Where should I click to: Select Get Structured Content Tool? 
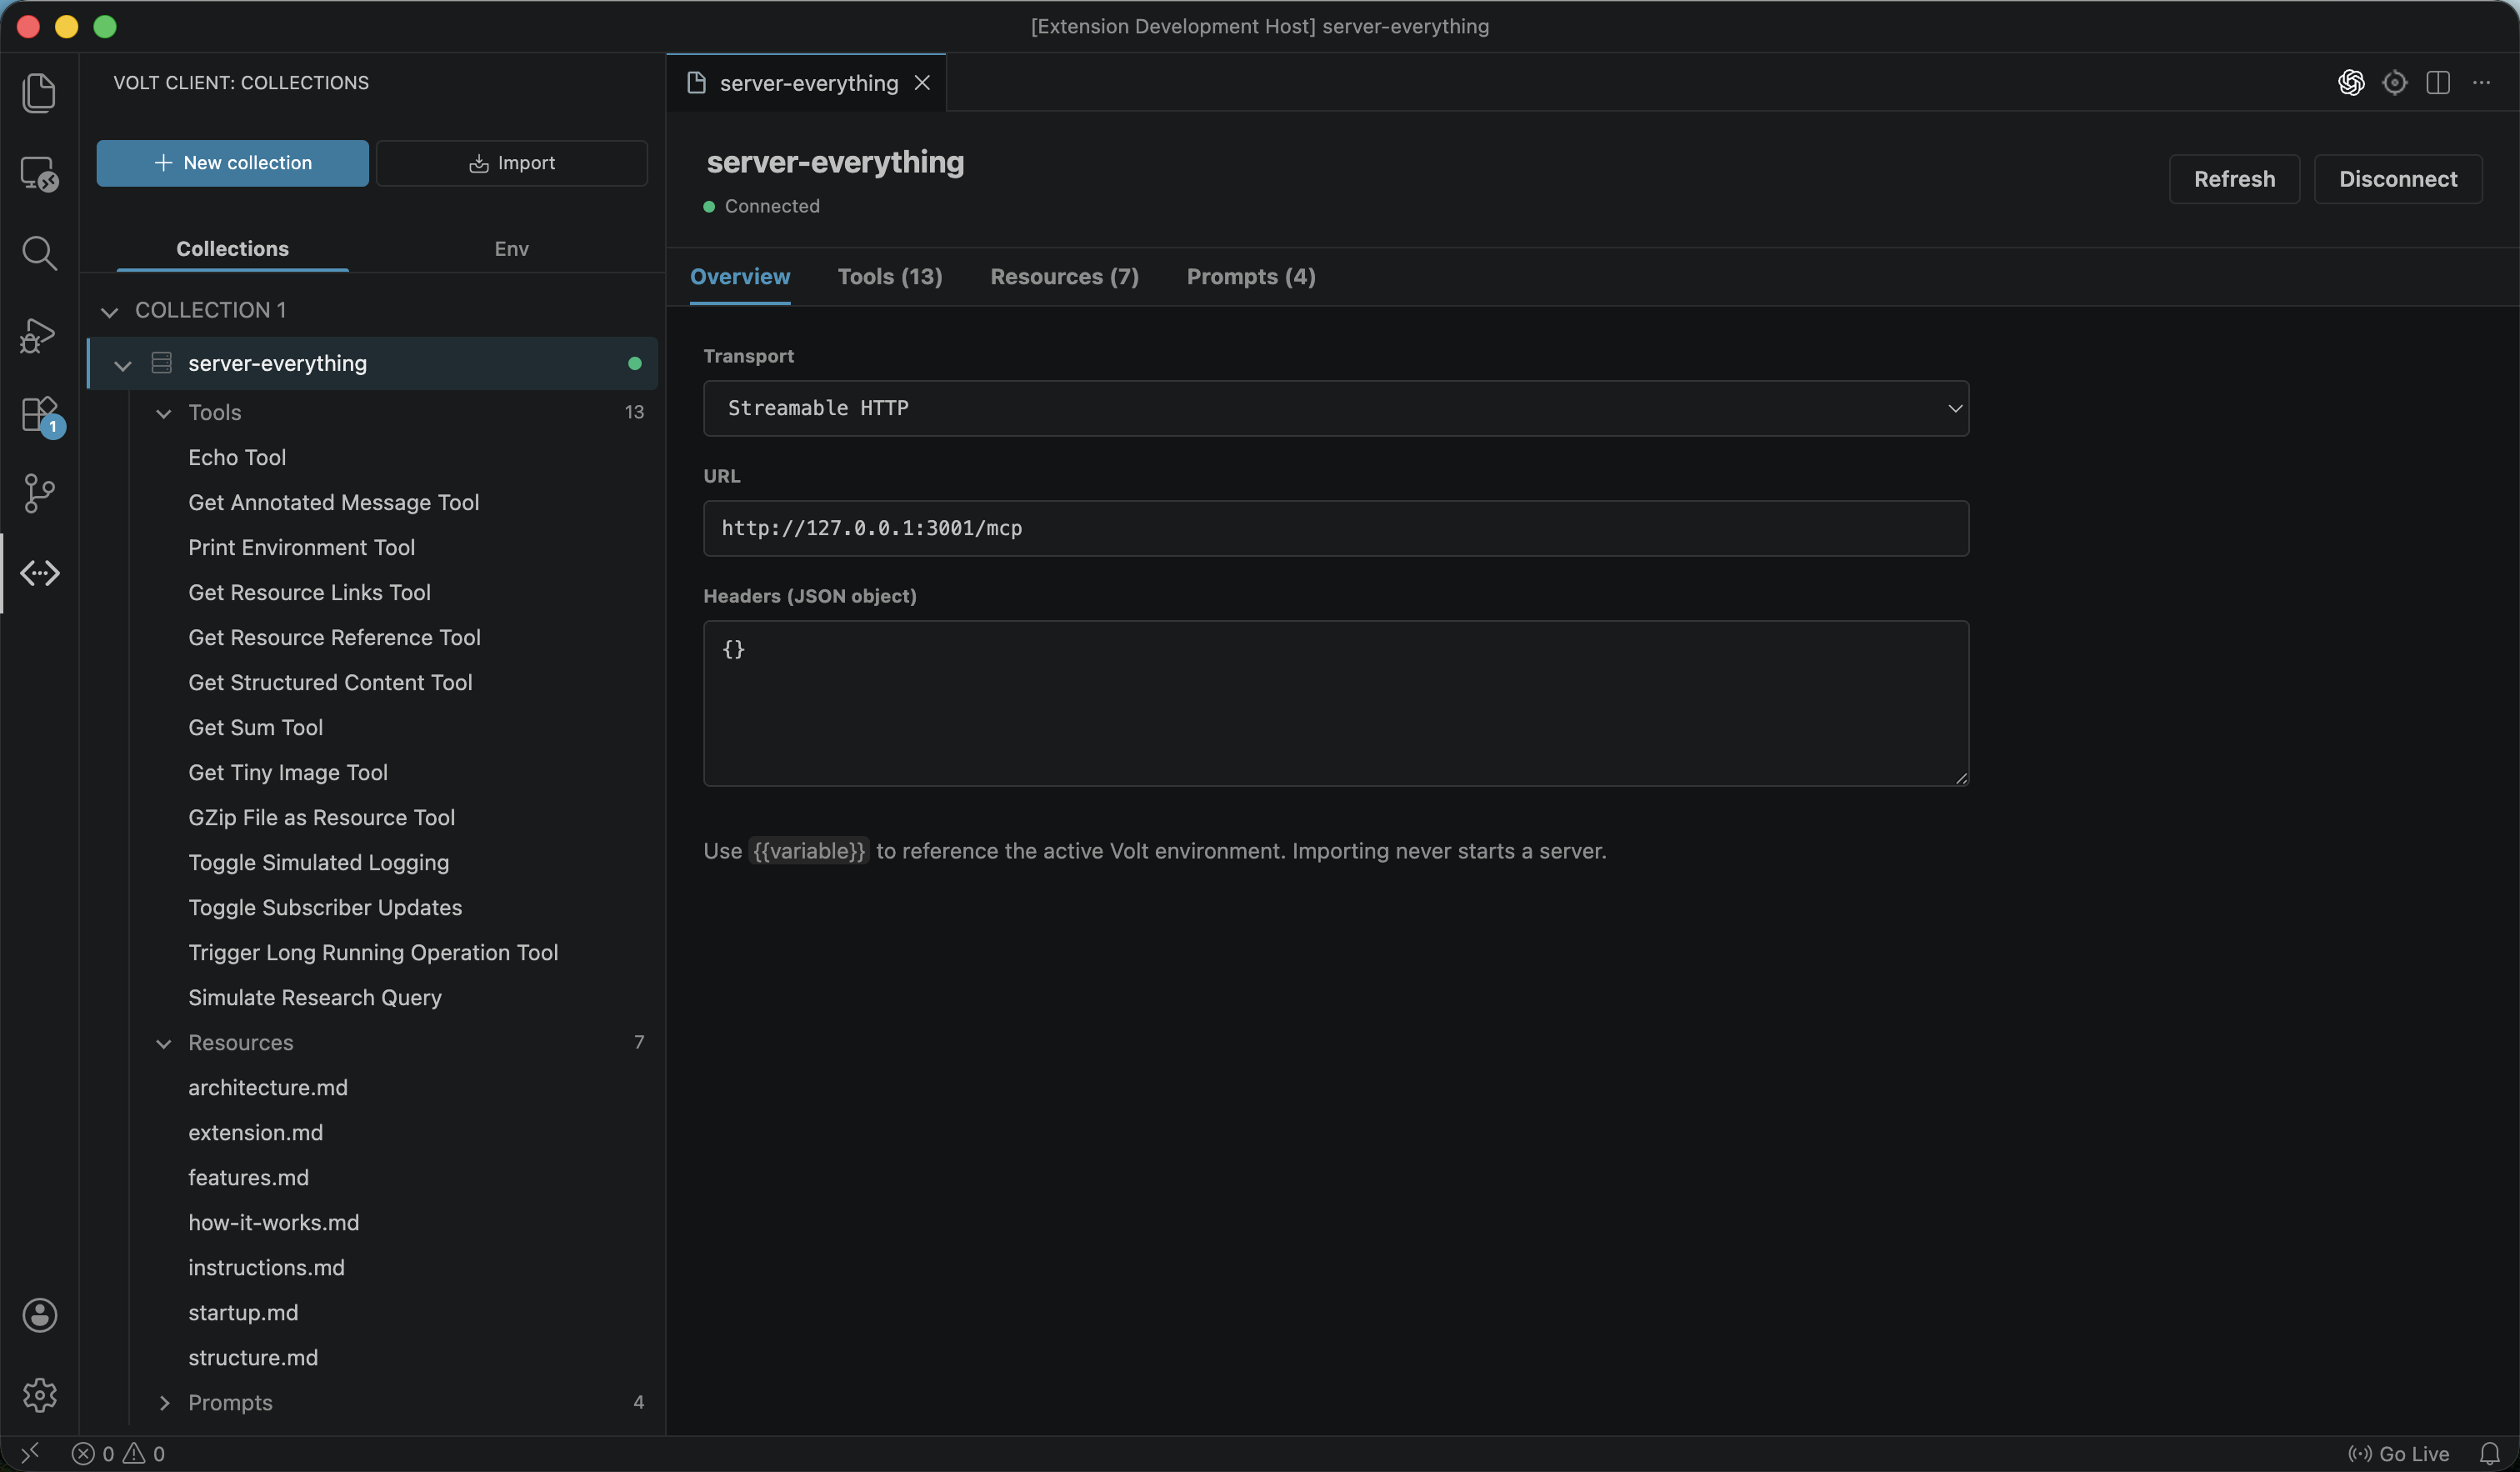330,683
